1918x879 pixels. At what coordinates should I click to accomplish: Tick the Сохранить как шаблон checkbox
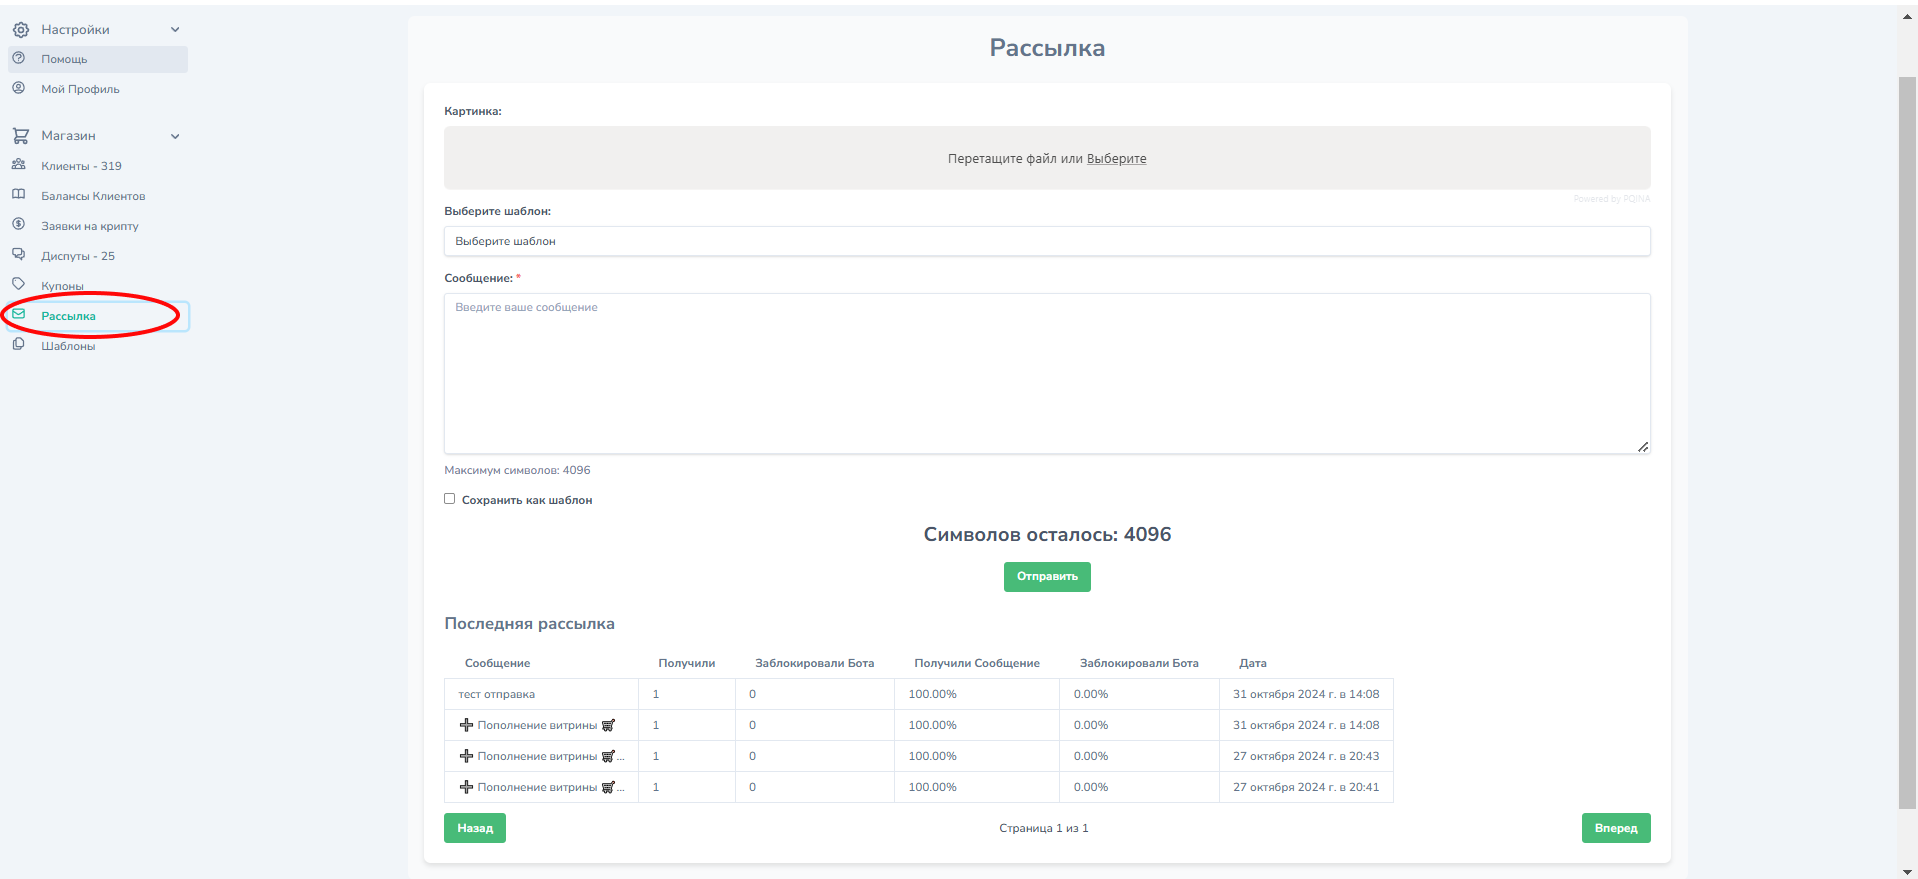[450, 499]
